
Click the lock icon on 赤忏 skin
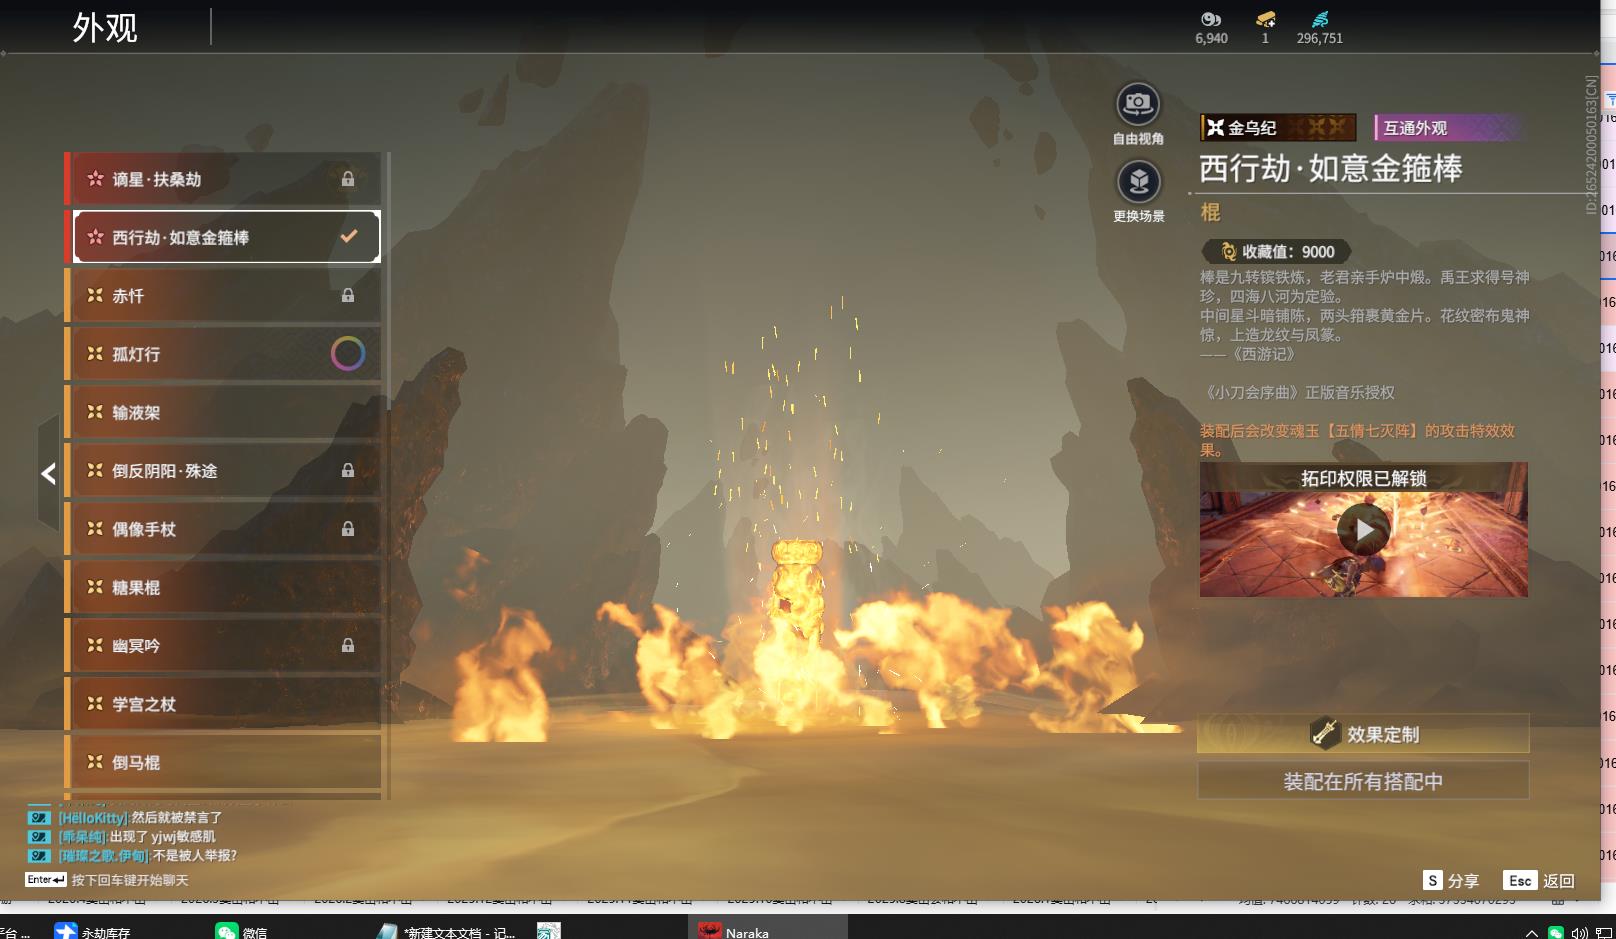pyautogui.click(x=347, y=295)
